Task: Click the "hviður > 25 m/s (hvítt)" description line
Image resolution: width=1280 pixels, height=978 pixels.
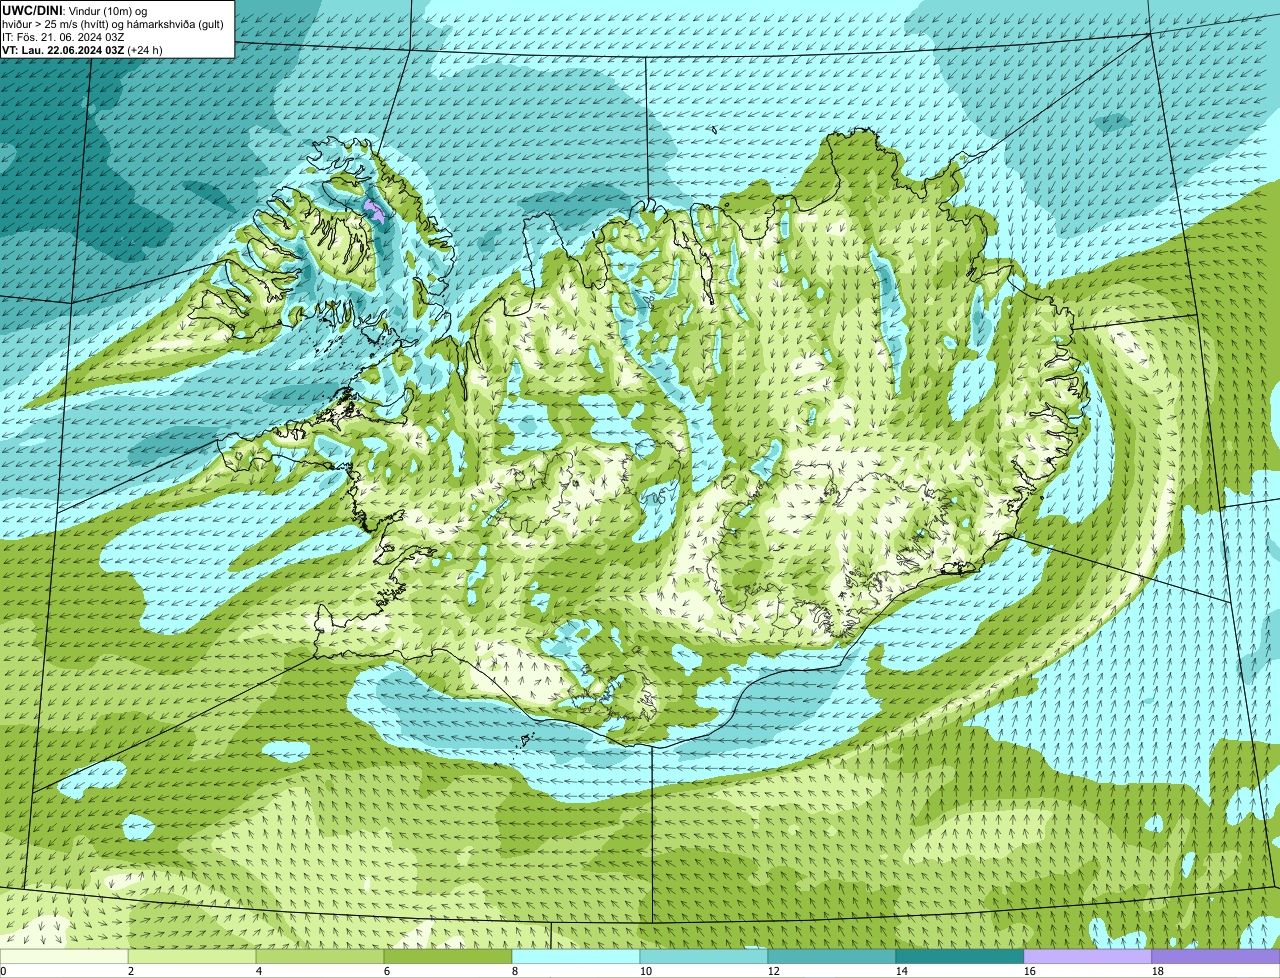Action: tap(113, 23)
